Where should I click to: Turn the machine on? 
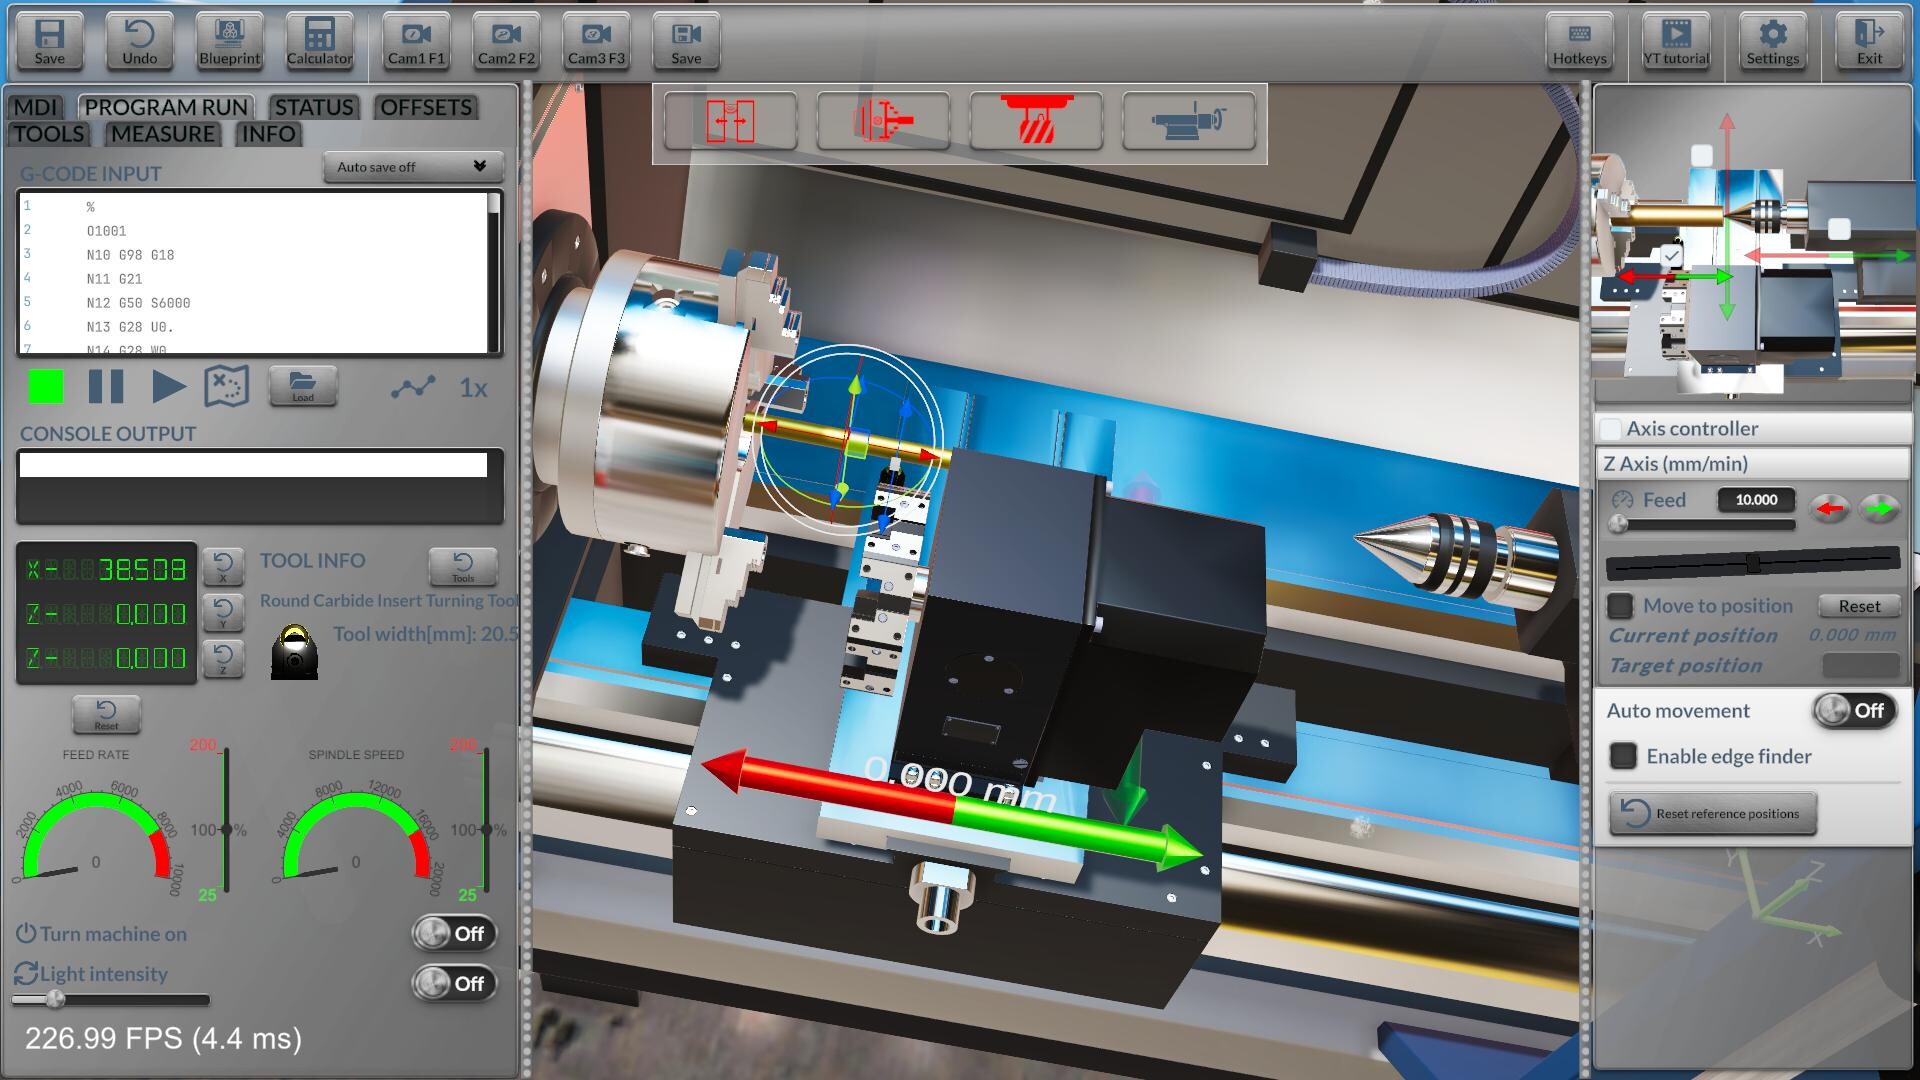pyautogui.click(x=455, y=933)
